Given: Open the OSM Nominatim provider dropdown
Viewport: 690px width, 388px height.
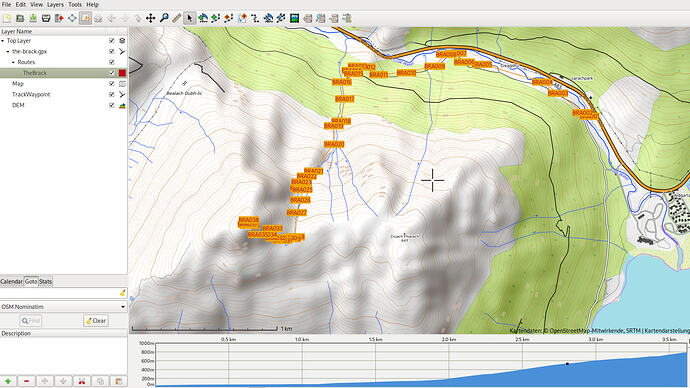Looking at the screenshot, I should [x=63, y=307].
